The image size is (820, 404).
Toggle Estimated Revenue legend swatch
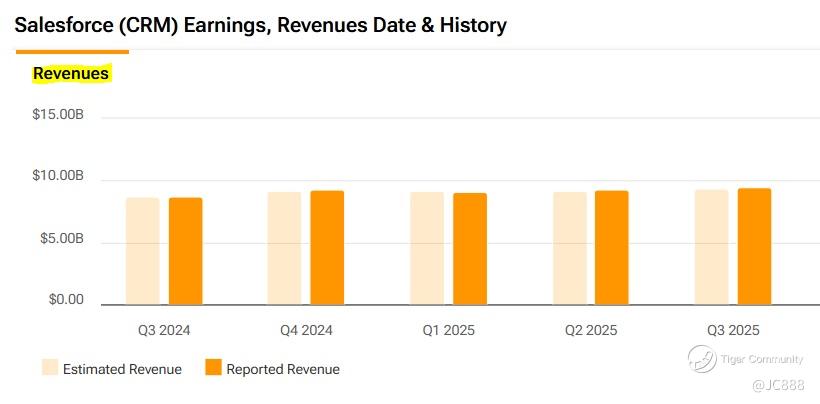(50, 367)
